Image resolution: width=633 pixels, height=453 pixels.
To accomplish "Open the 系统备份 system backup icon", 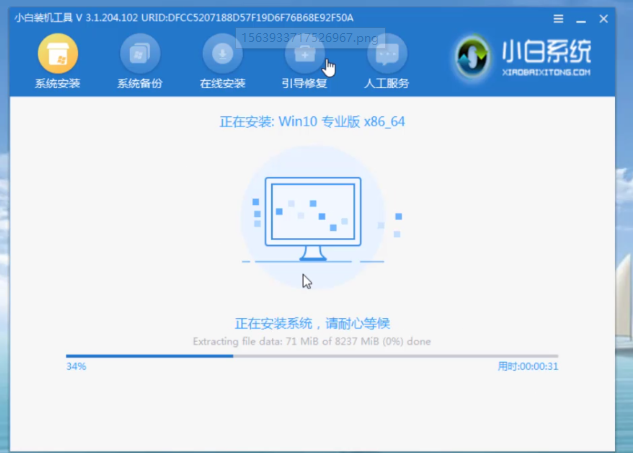I will [x=140, y=54].
